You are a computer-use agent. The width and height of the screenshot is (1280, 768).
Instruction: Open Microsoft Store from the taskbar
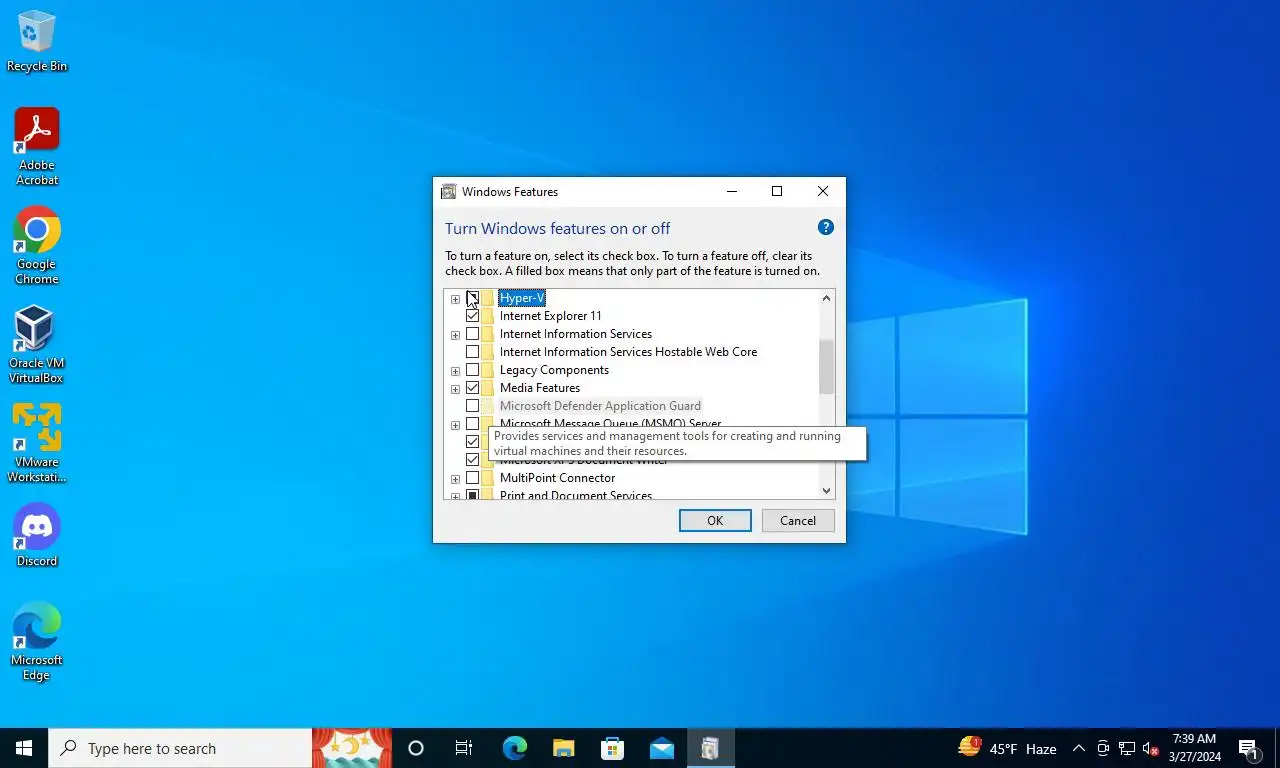click(612, 748)
